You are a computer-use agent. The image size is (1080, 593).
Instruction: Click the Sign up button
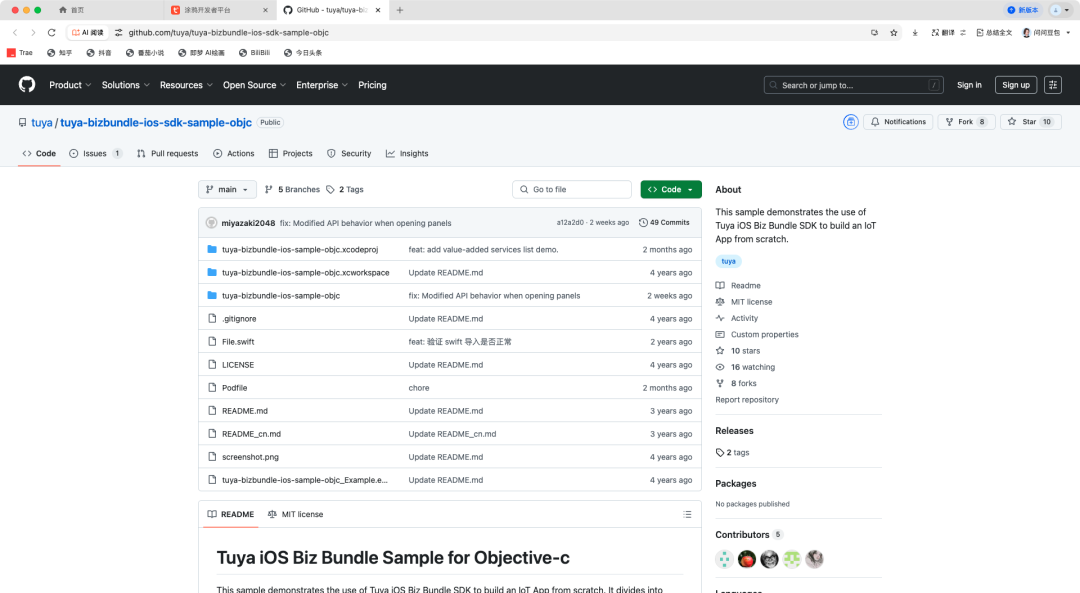[x=1016, y=85]
